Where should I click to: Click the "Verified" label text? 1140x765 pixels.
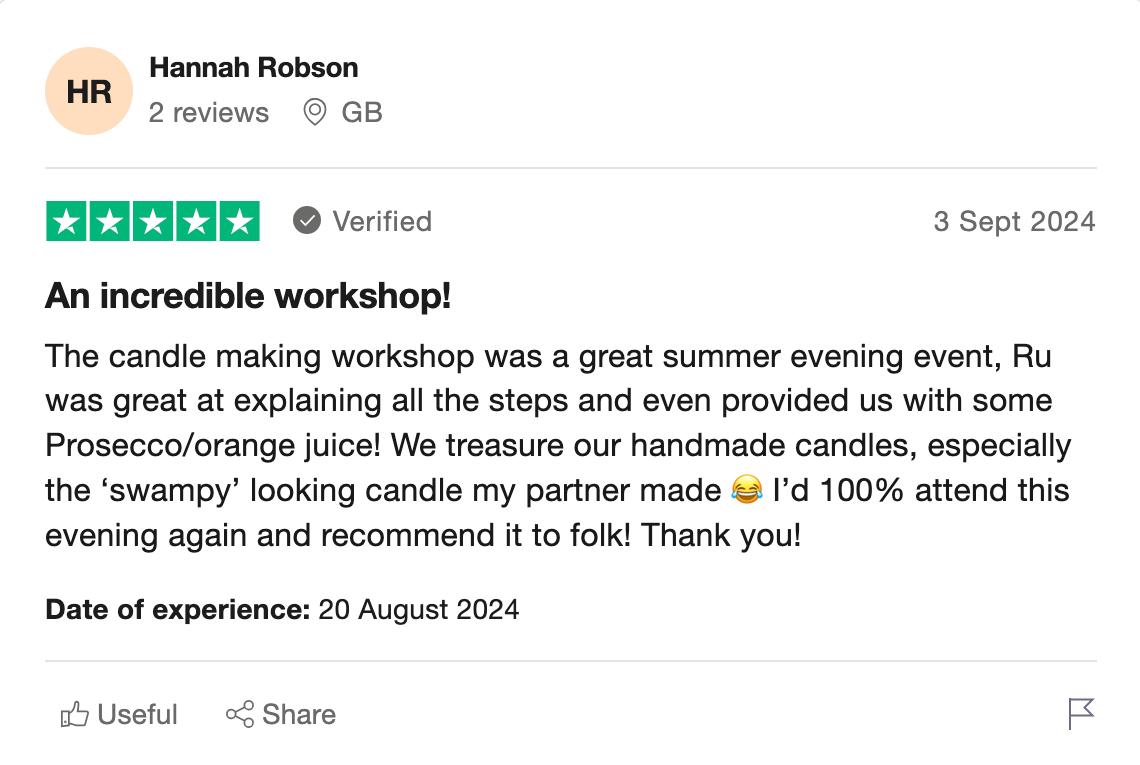pos(382,221)
